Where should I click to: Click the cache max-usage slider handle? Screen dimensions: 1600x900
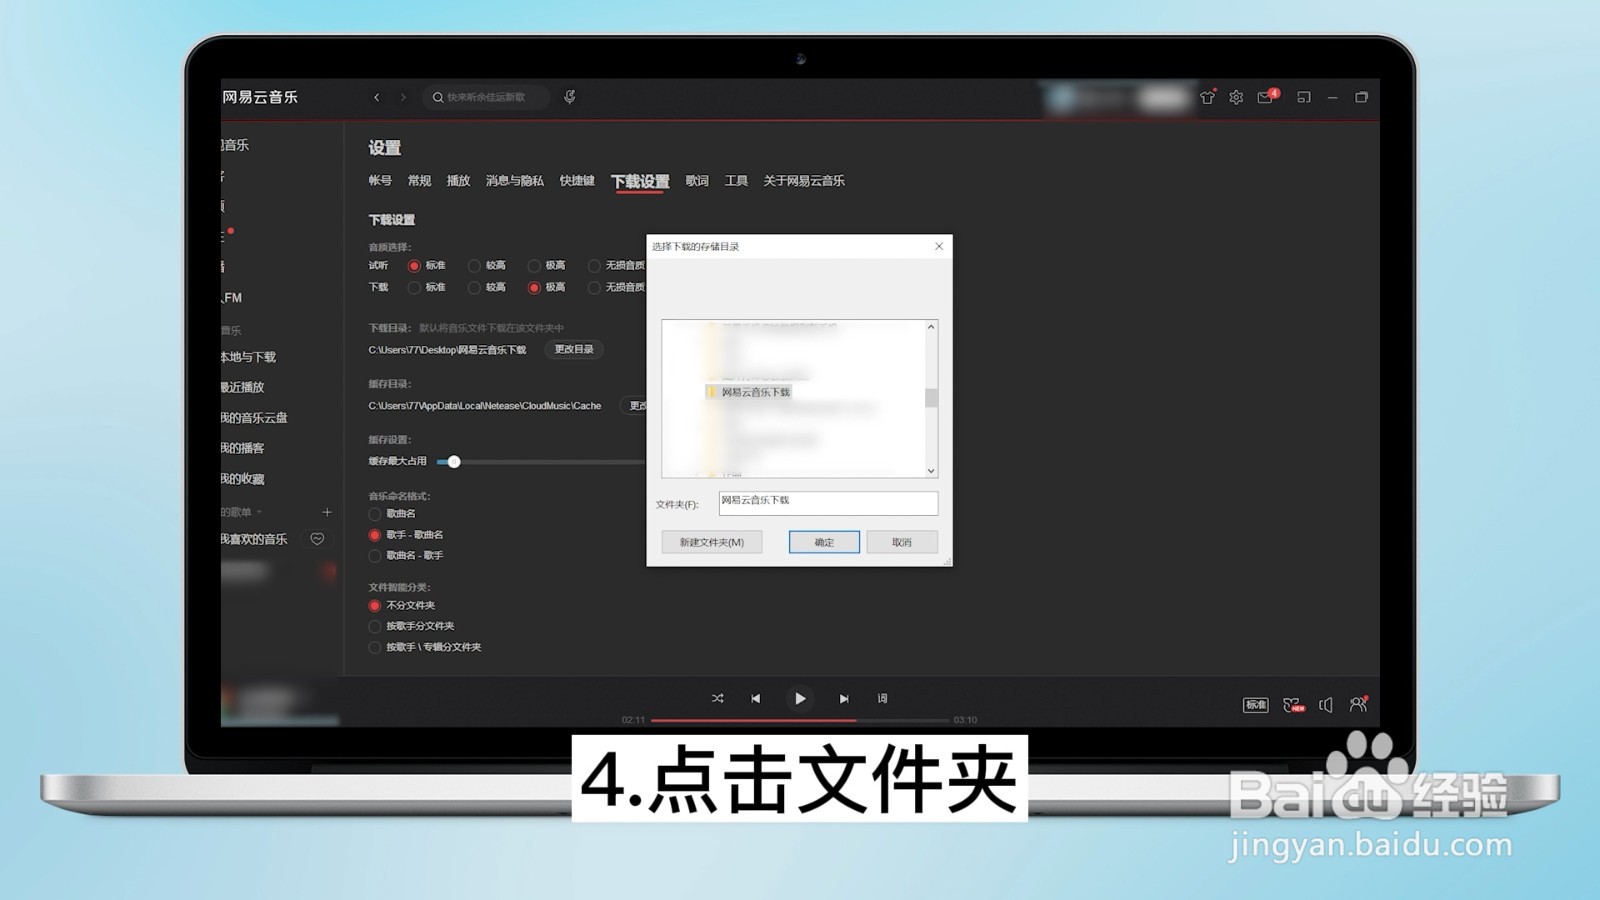point(454,461)
